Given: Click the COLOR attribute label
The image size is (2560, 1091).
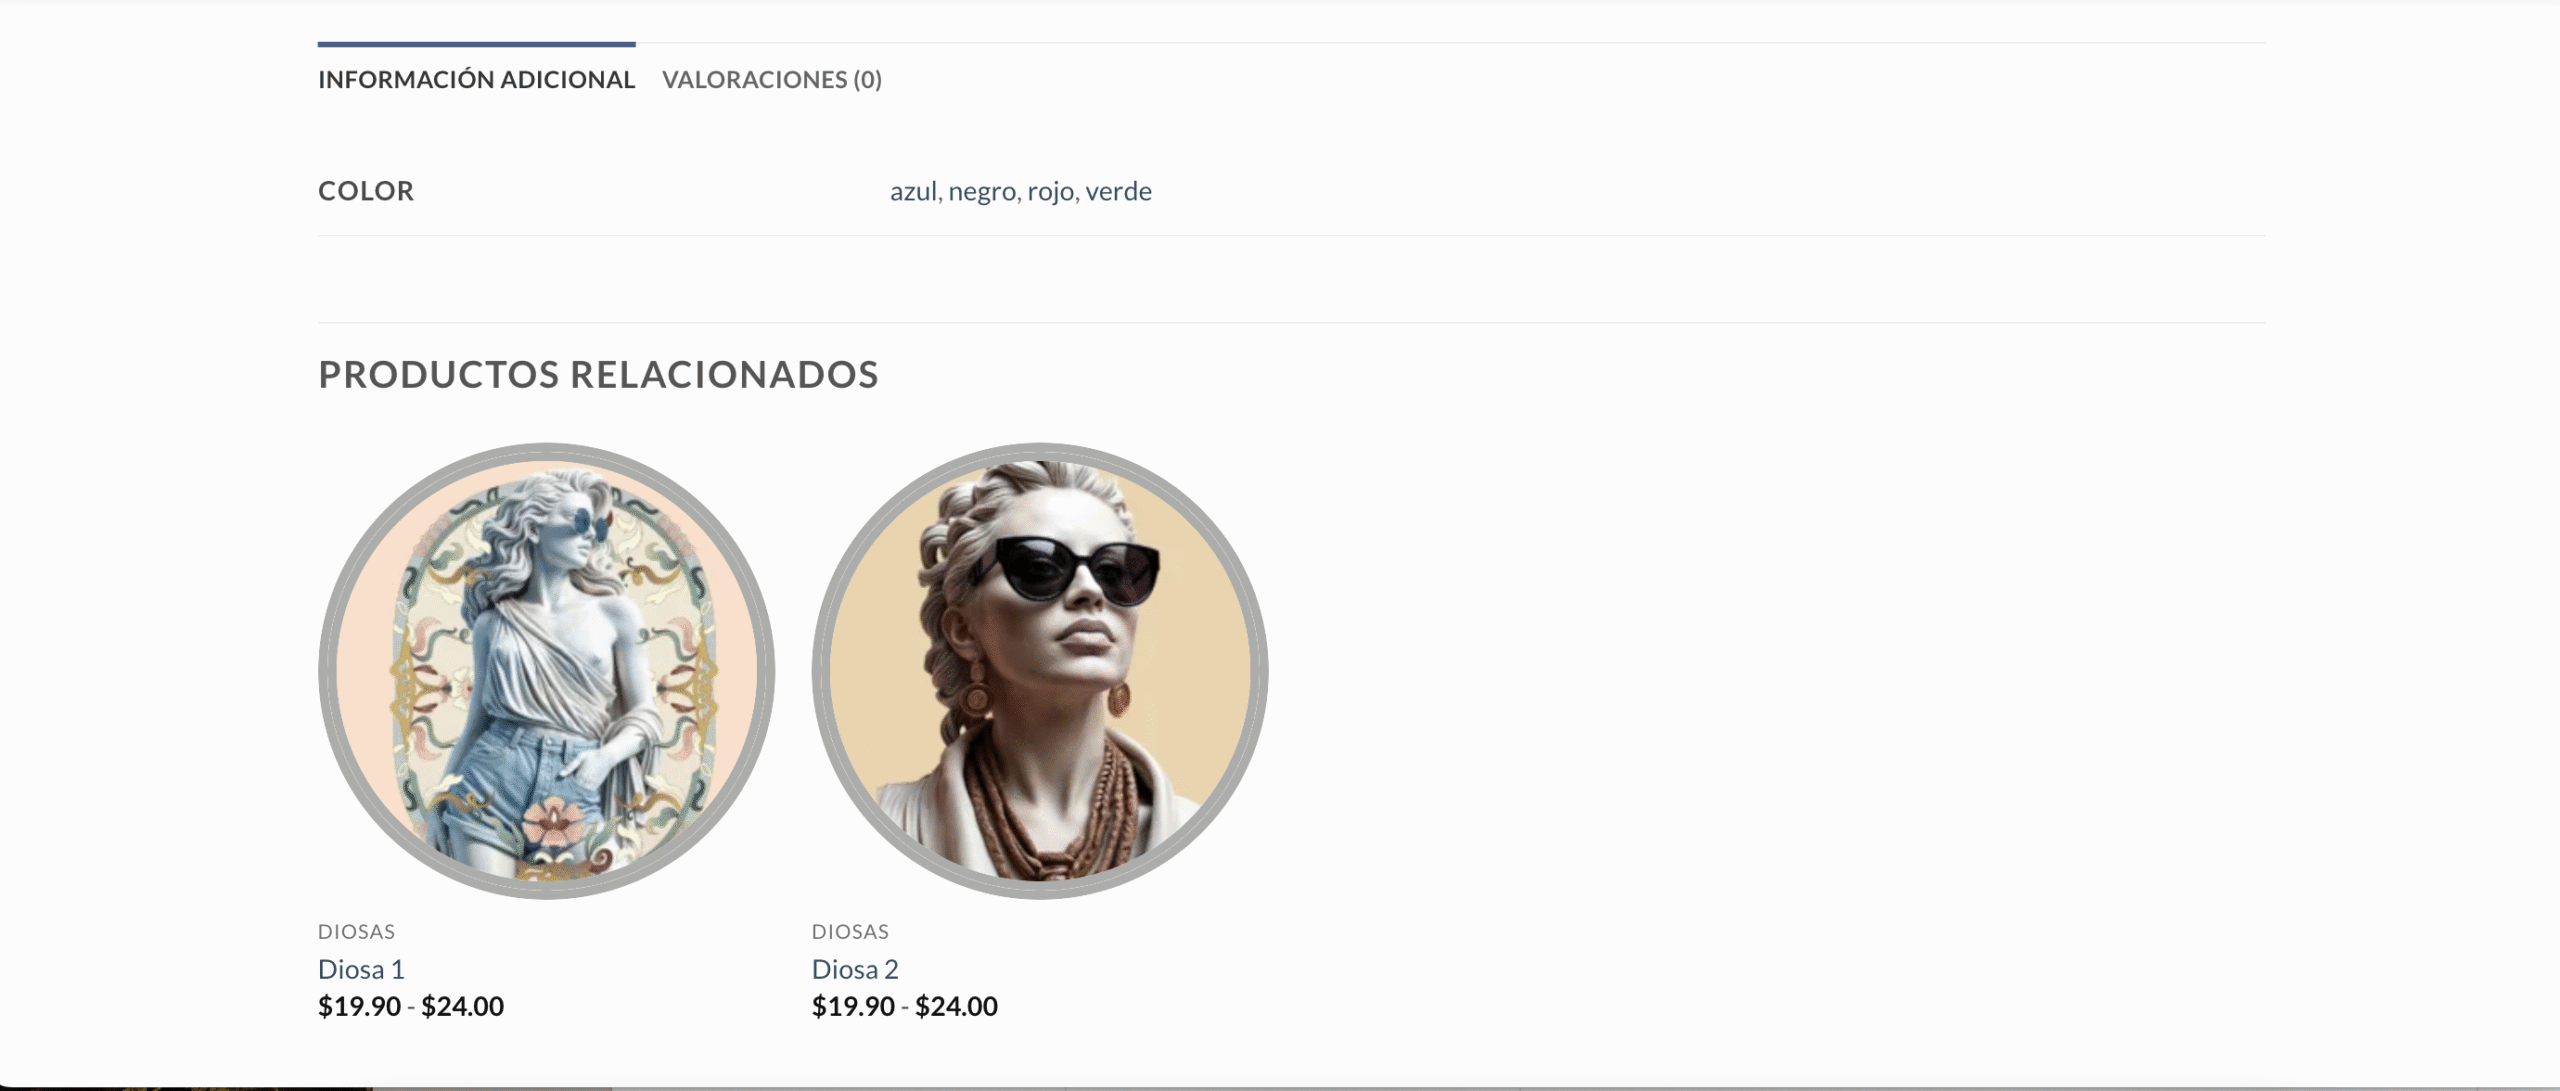Looking at the screenshot, I should click(x=366, y=191).
